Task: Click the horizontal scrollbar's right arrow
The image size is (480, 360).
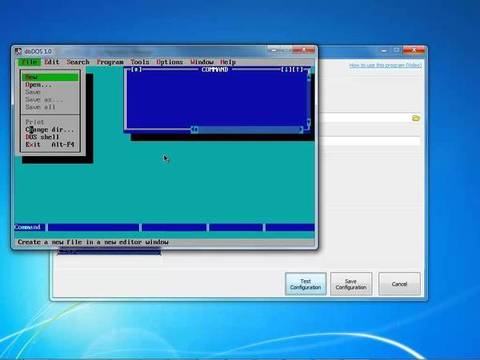Action: click(301, 130)
